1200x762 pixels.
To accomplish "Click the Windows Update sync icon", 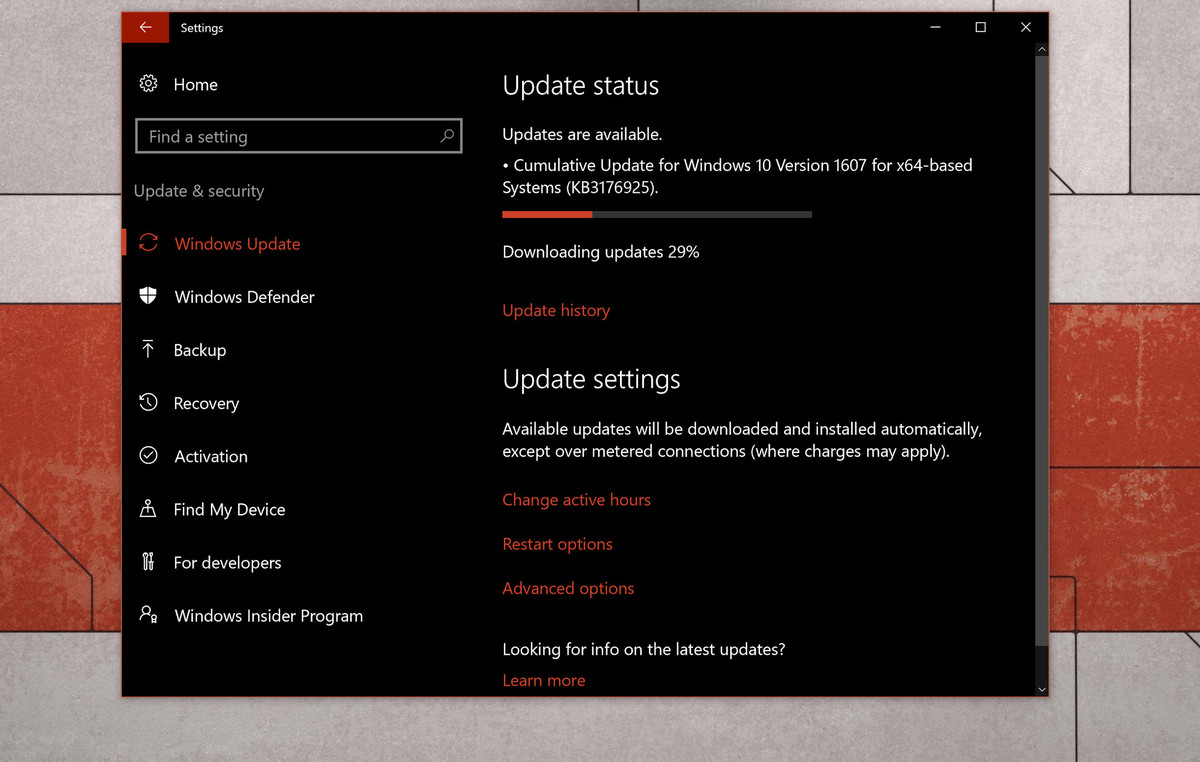I will pyautogui.click(x=148, y=243).
